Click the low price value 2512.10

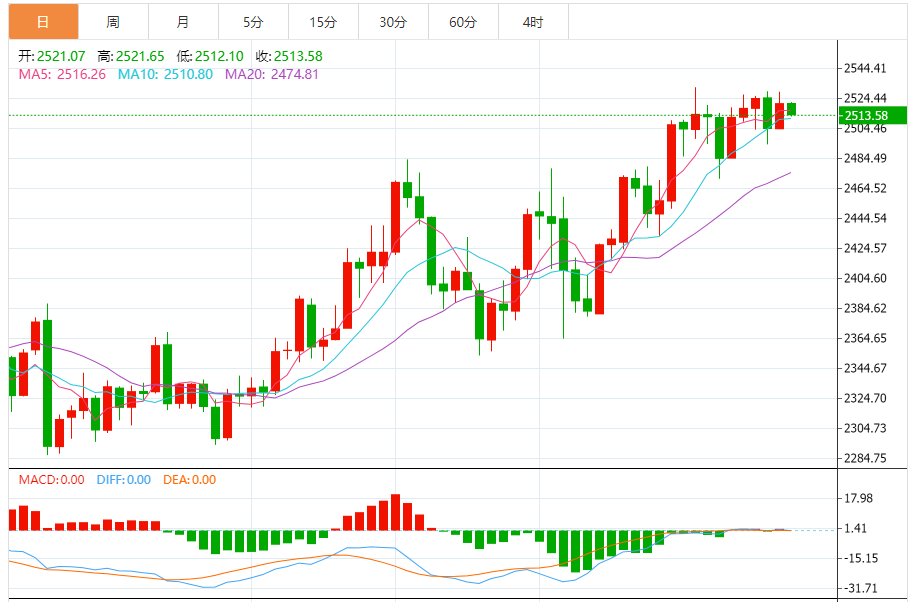219,56
